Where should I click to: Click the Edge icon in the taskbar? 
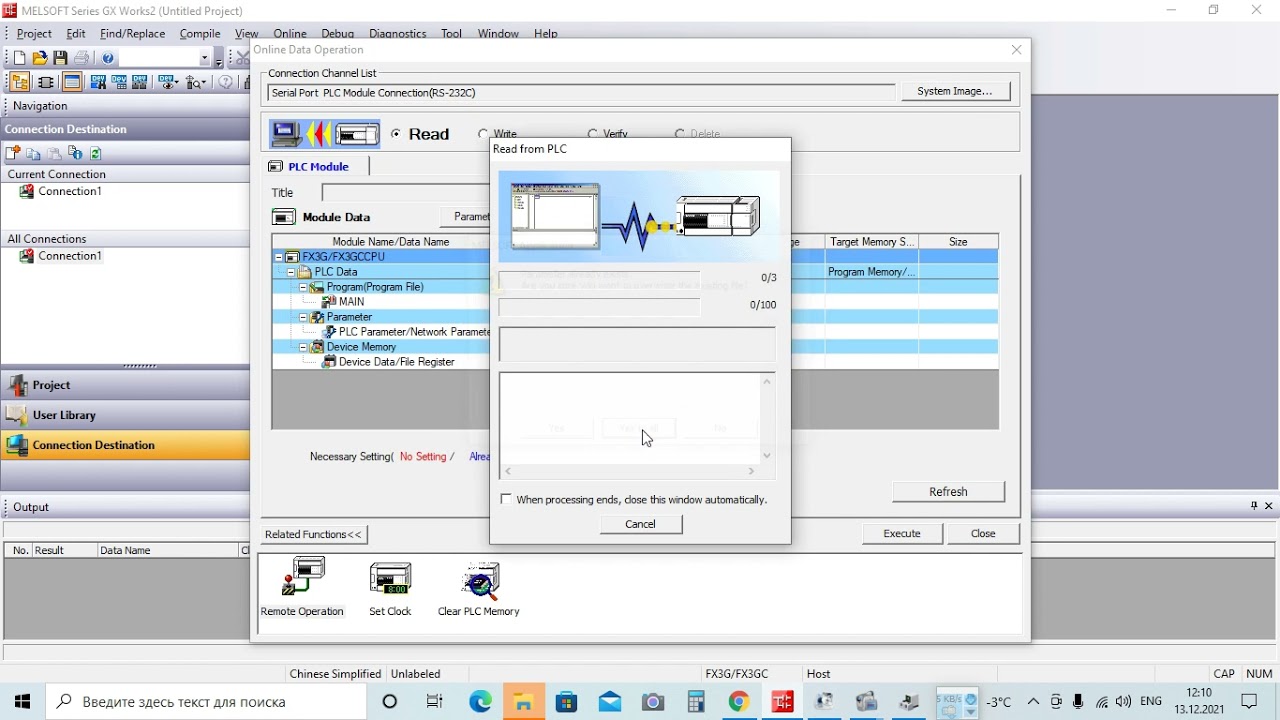tap(481, 702)
